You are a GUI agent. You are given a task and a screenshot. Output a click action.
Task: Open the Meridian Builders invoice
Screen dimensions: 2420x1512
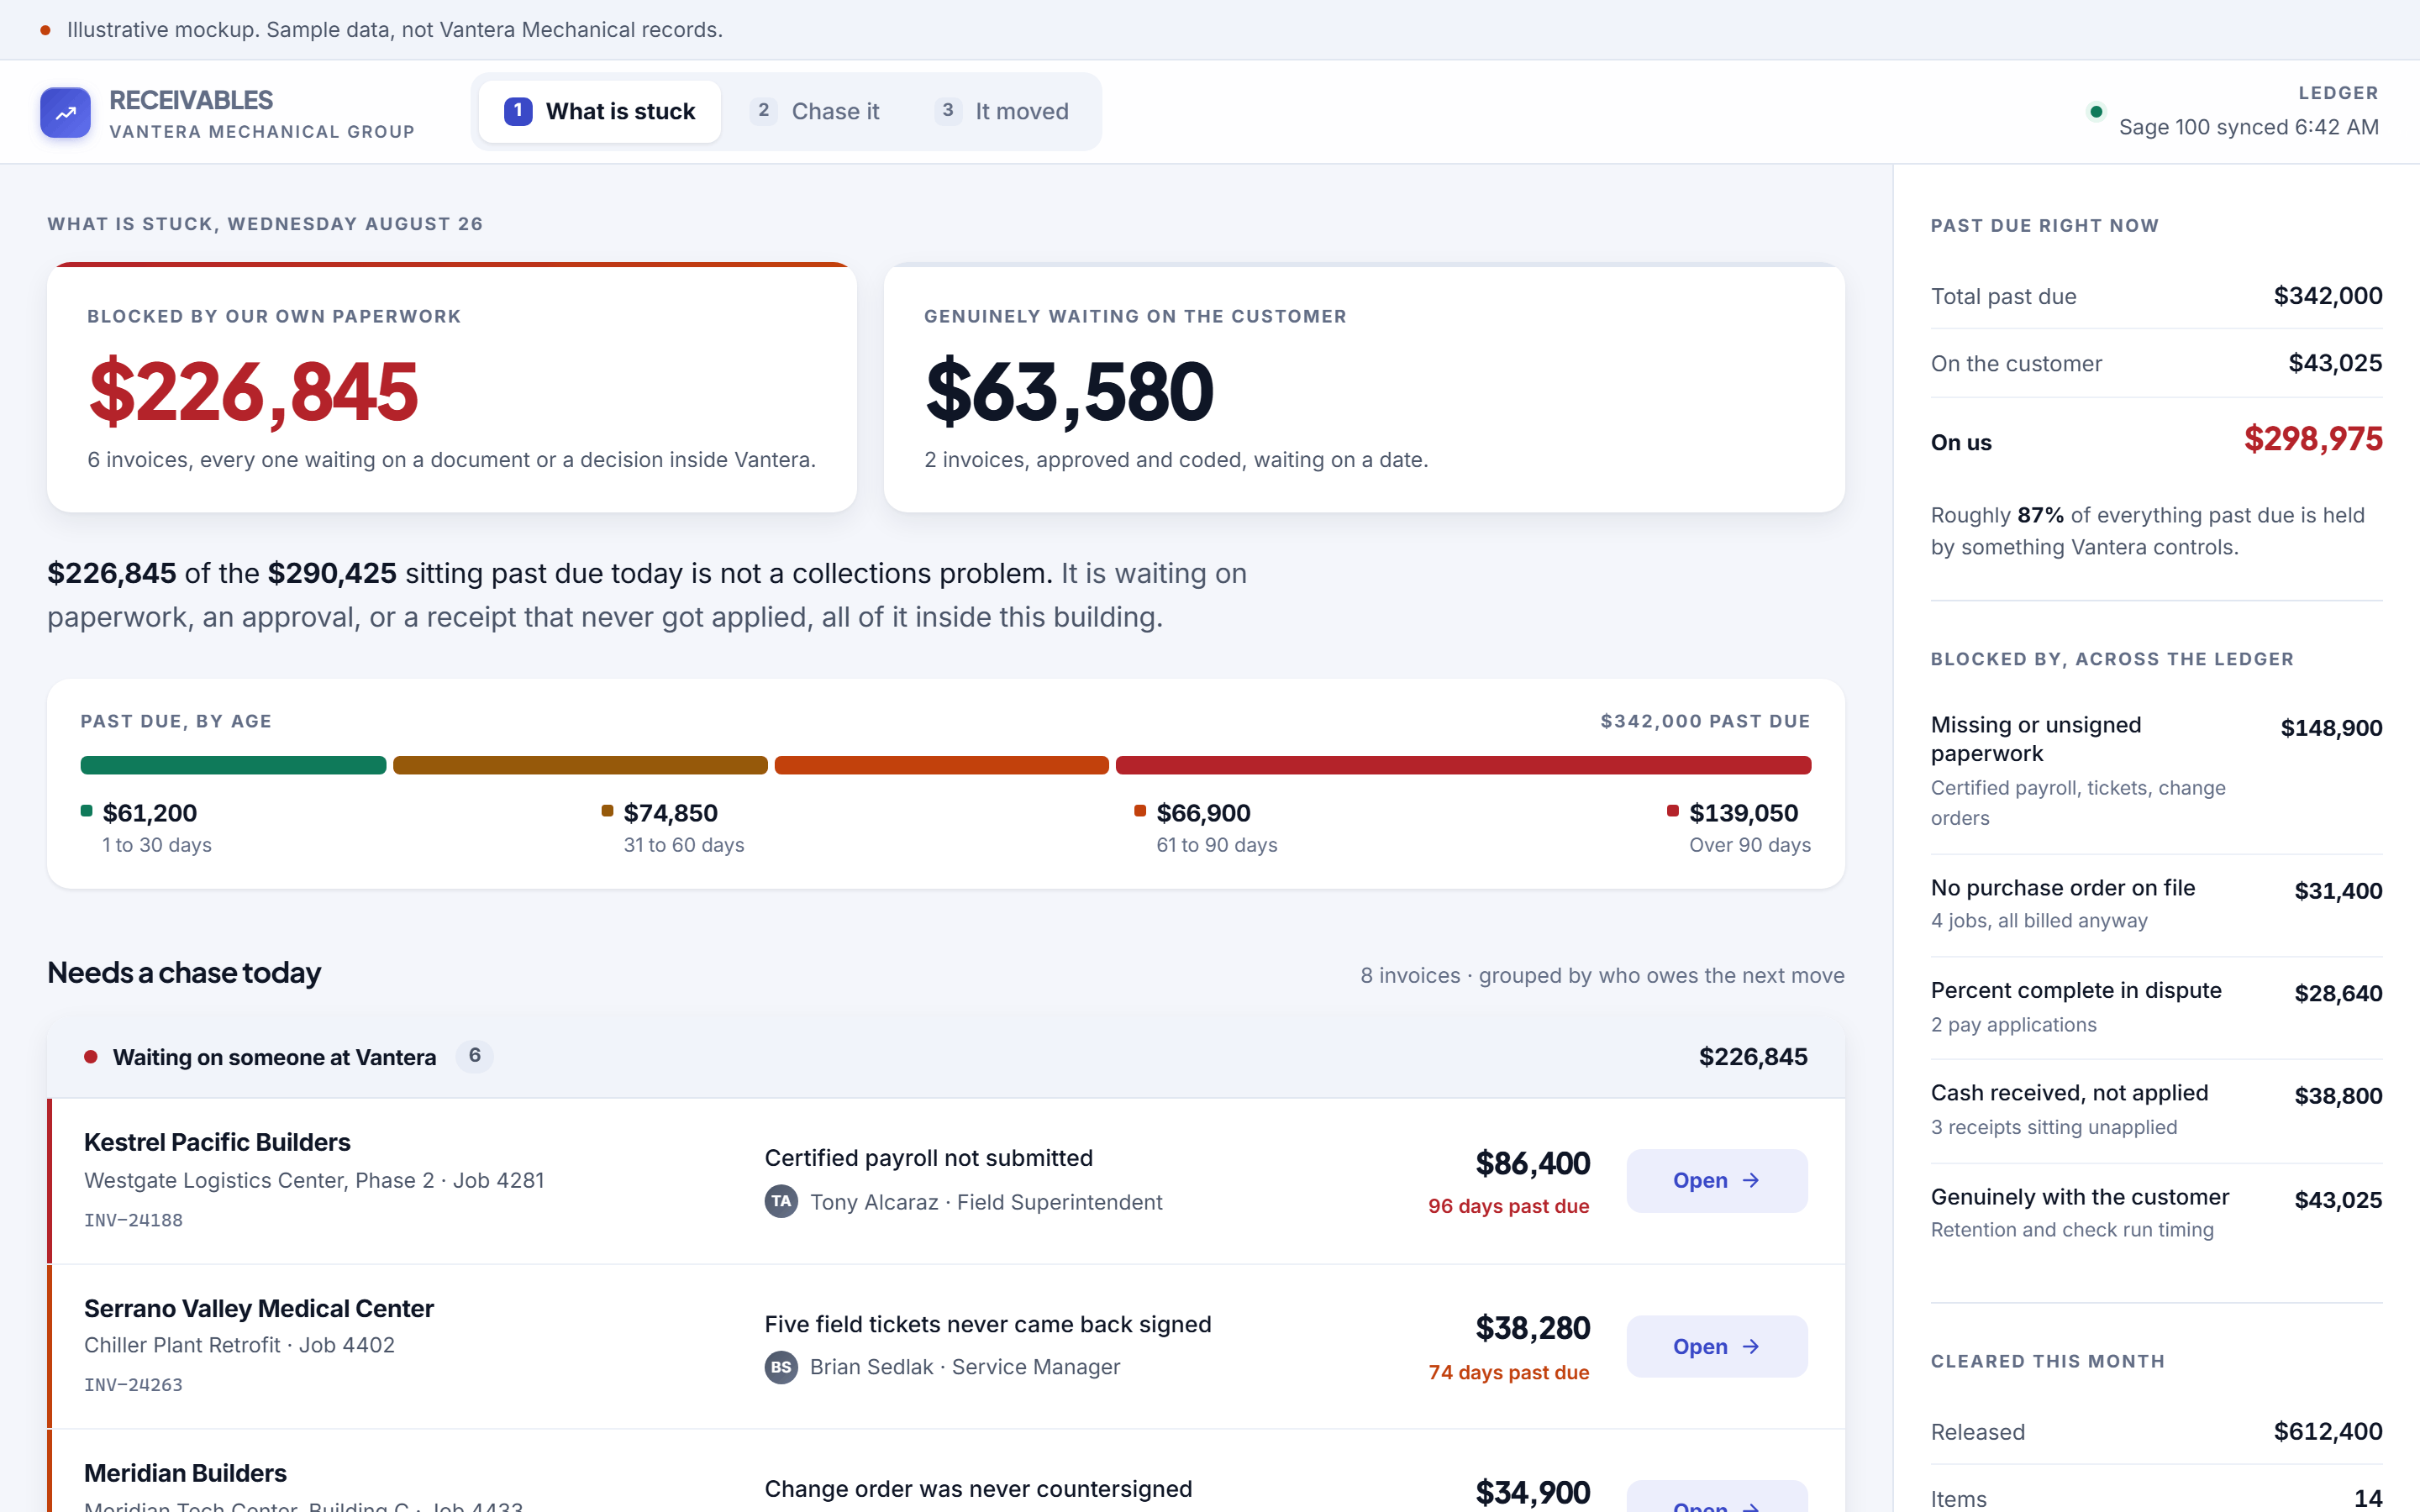[1716, 1497]
